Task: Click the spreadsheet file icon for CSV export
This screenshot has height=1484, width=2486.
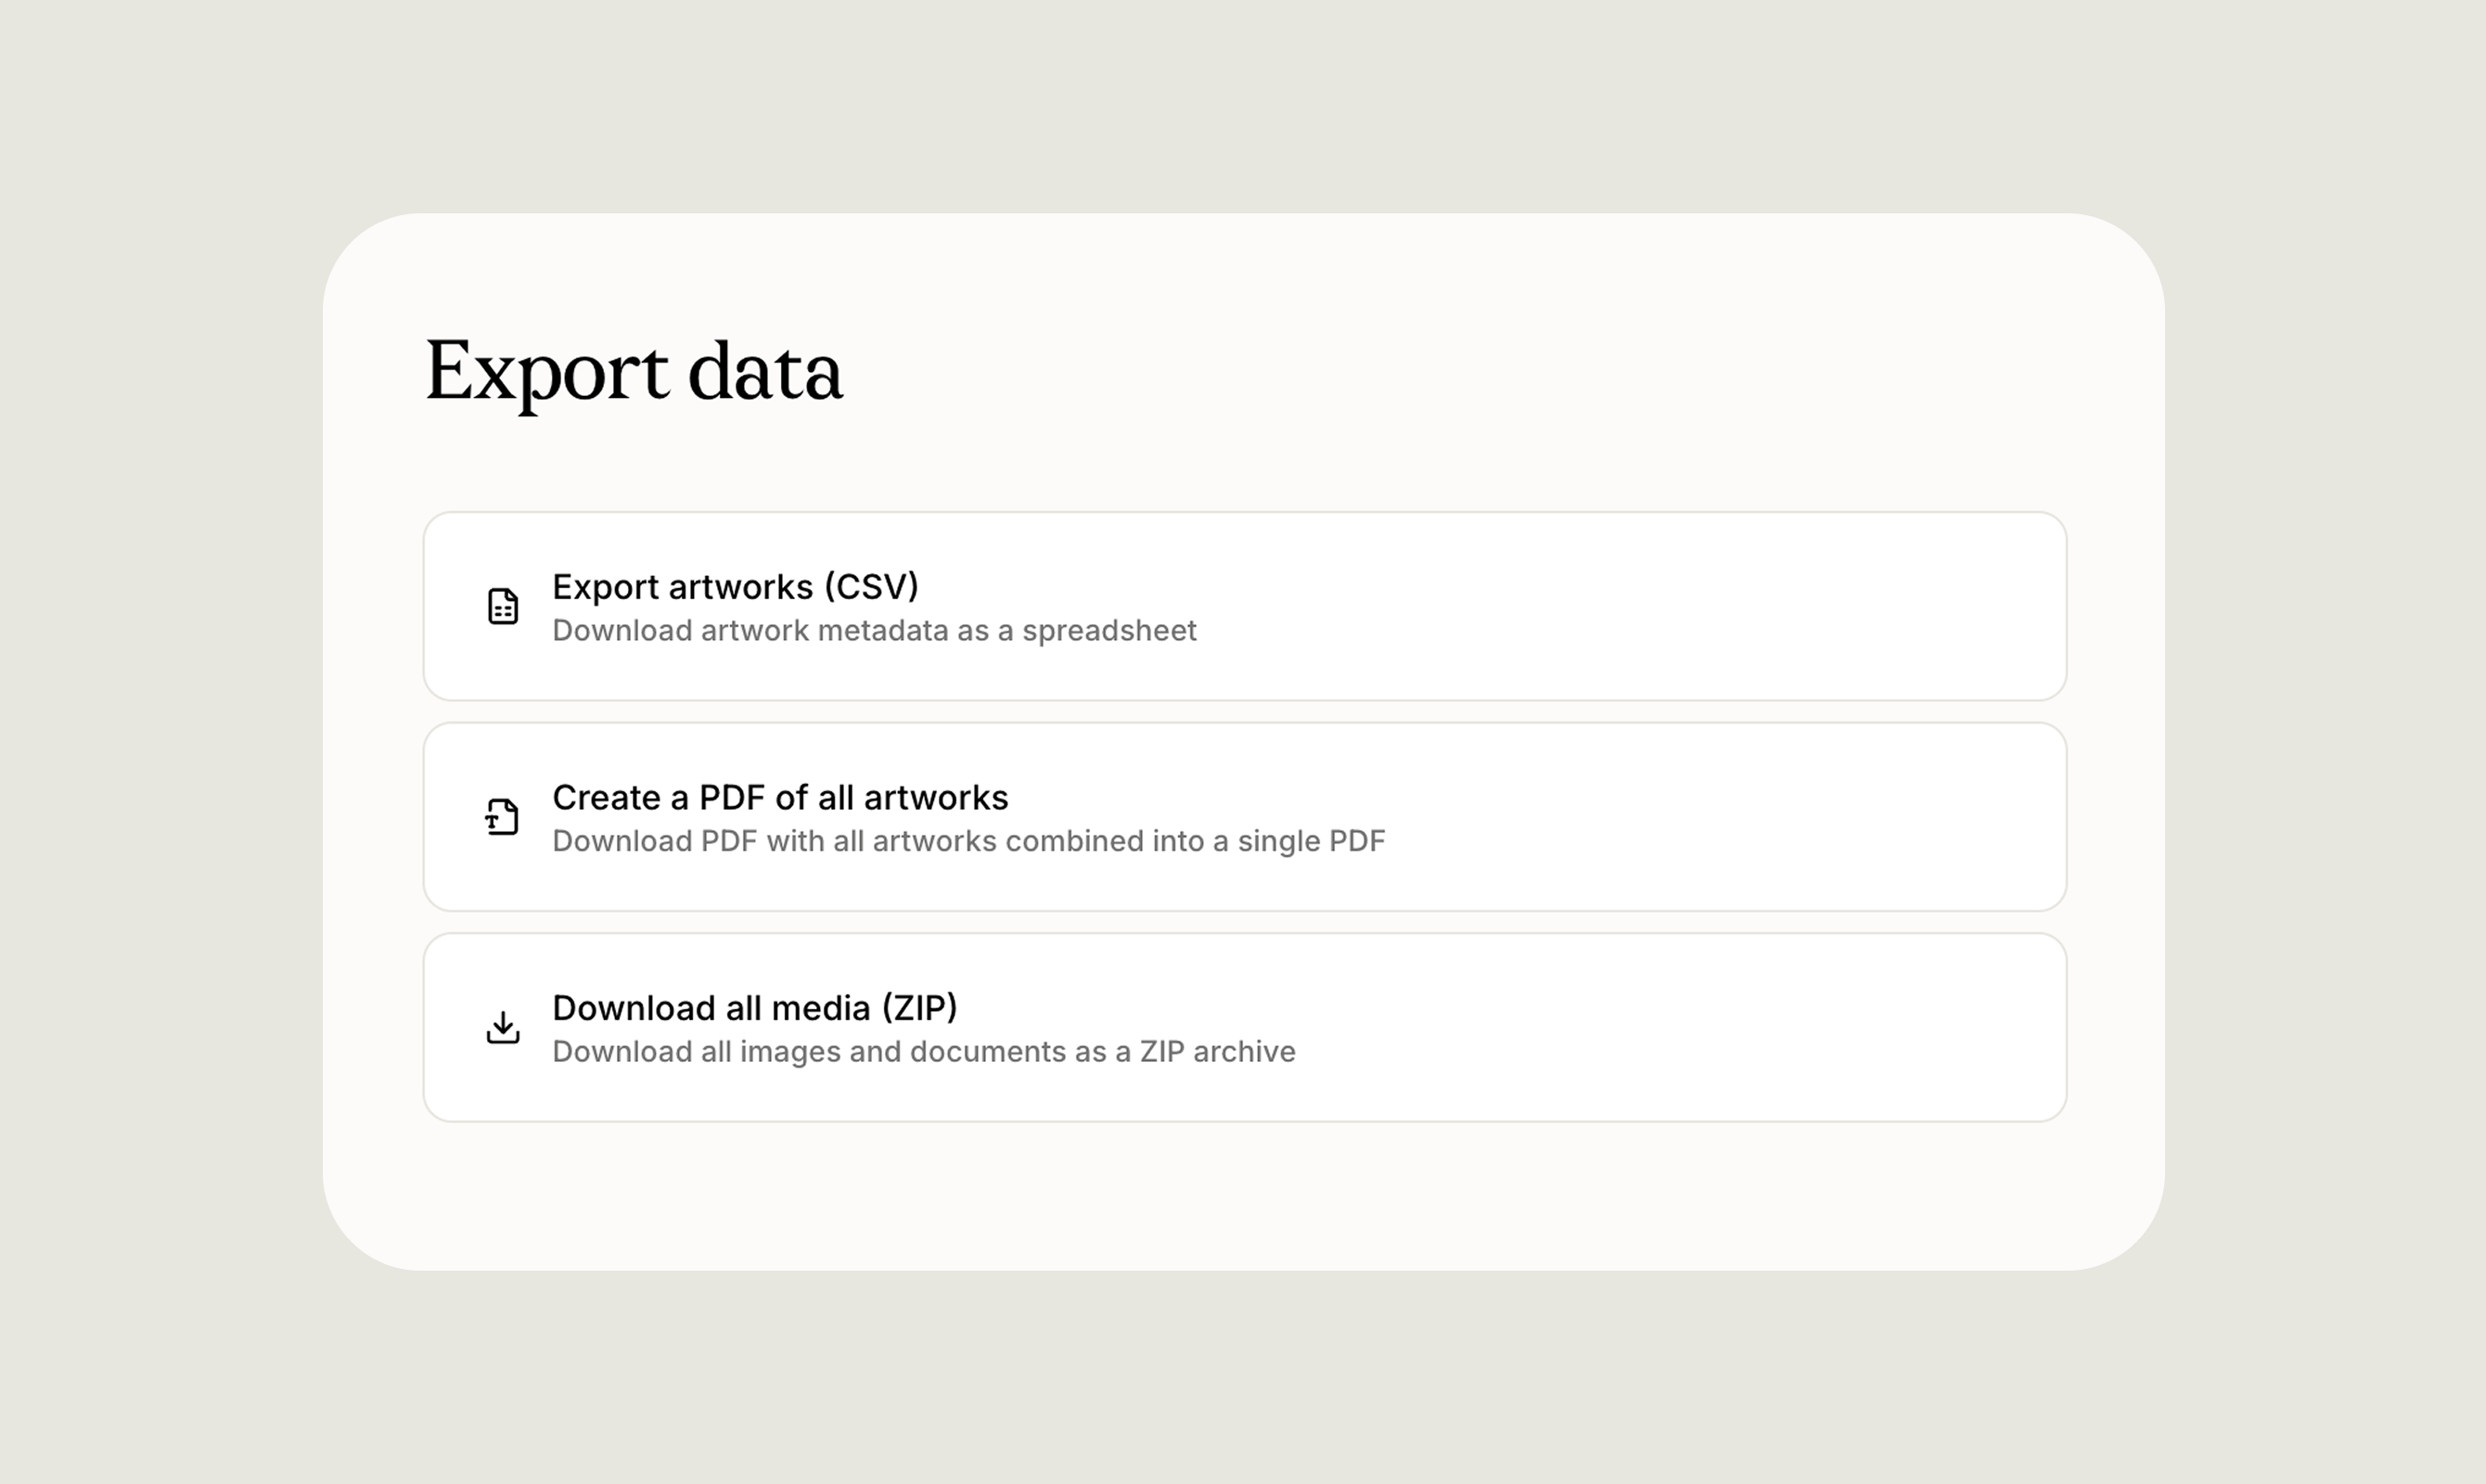Action: [x=503, y=606]
